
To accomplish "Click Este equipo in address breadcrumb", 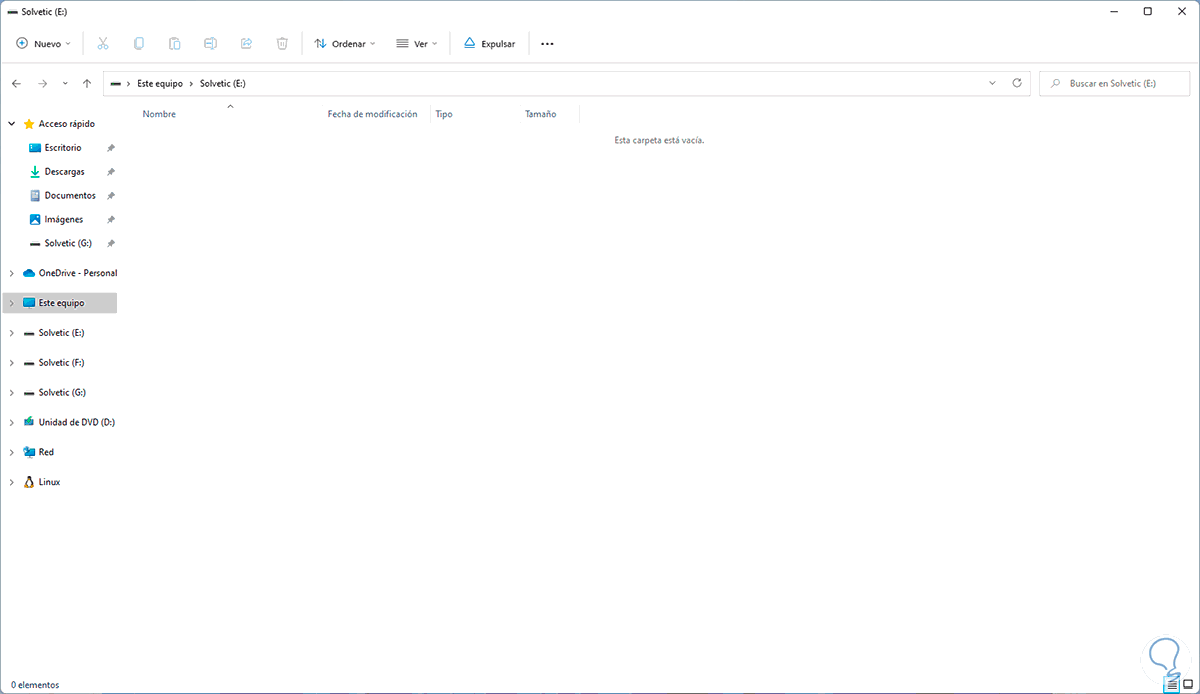I will click(x=160, y=84).
